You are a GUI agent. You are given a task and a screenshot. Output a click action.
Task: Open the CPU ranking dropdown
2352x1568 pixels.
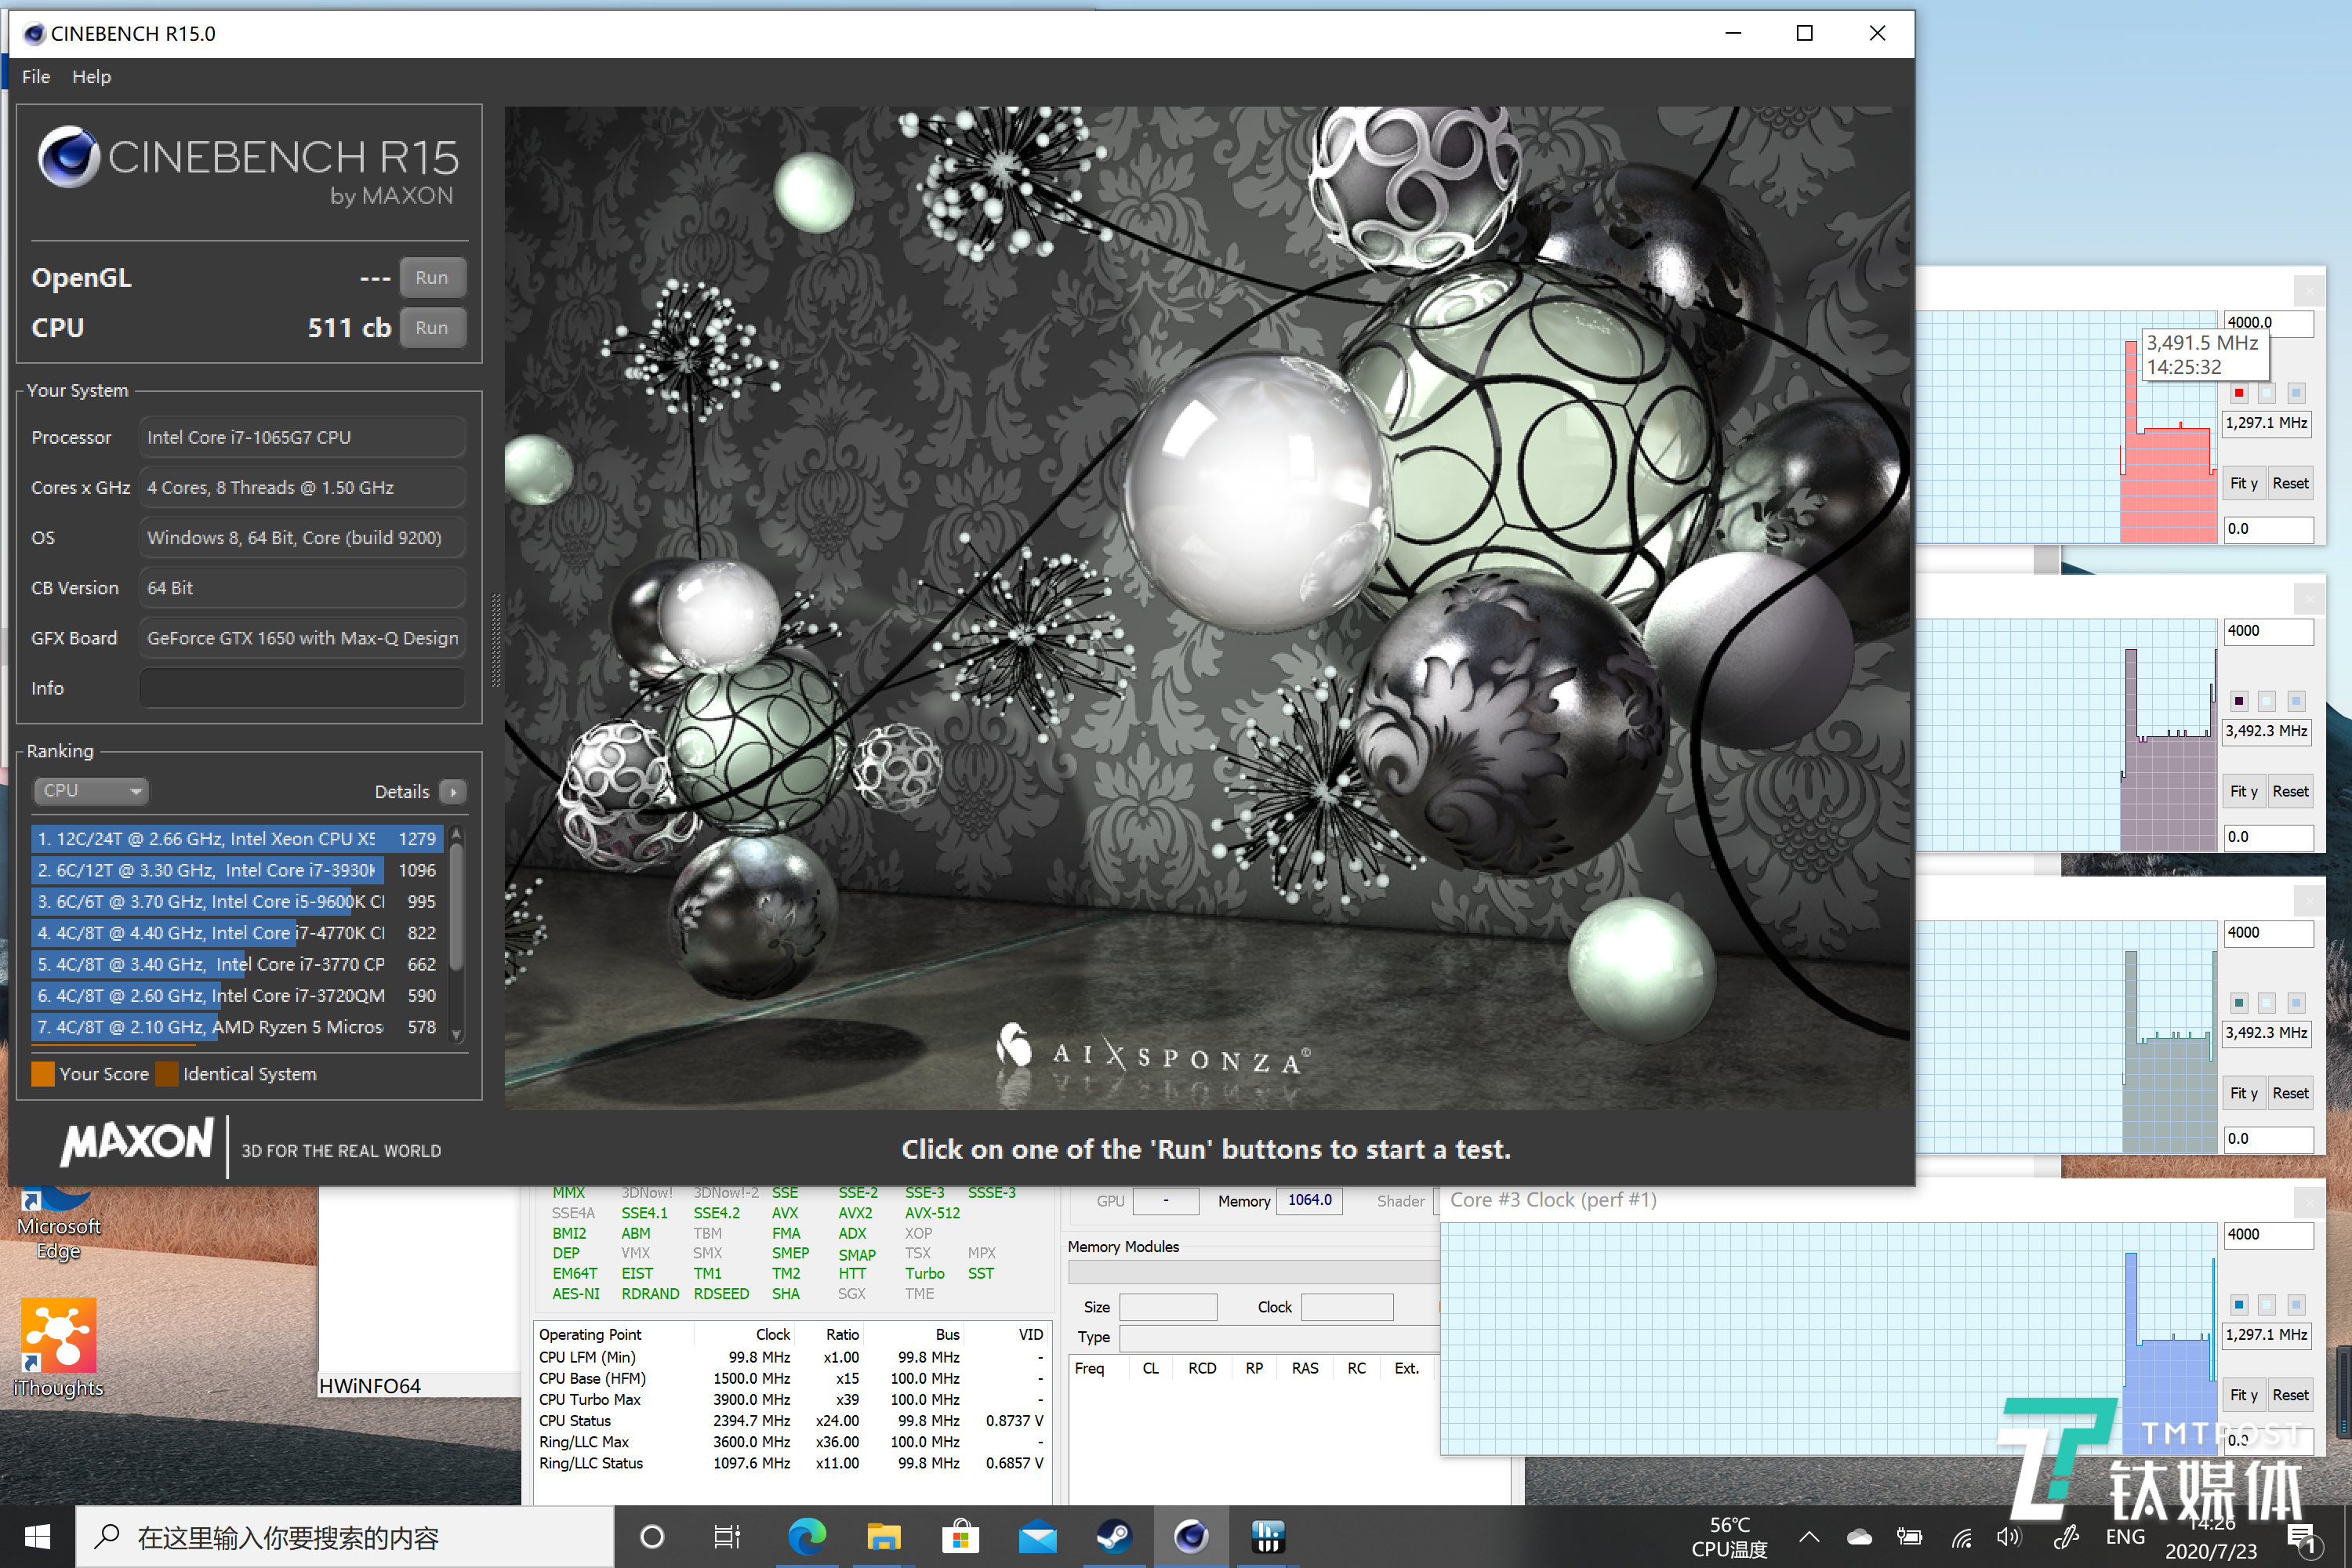coord(91,790)
